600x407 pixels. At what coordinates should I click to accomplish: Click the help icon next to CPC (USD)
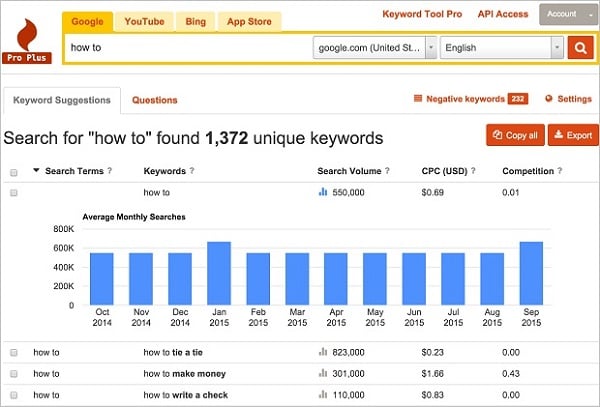(473, 171)
